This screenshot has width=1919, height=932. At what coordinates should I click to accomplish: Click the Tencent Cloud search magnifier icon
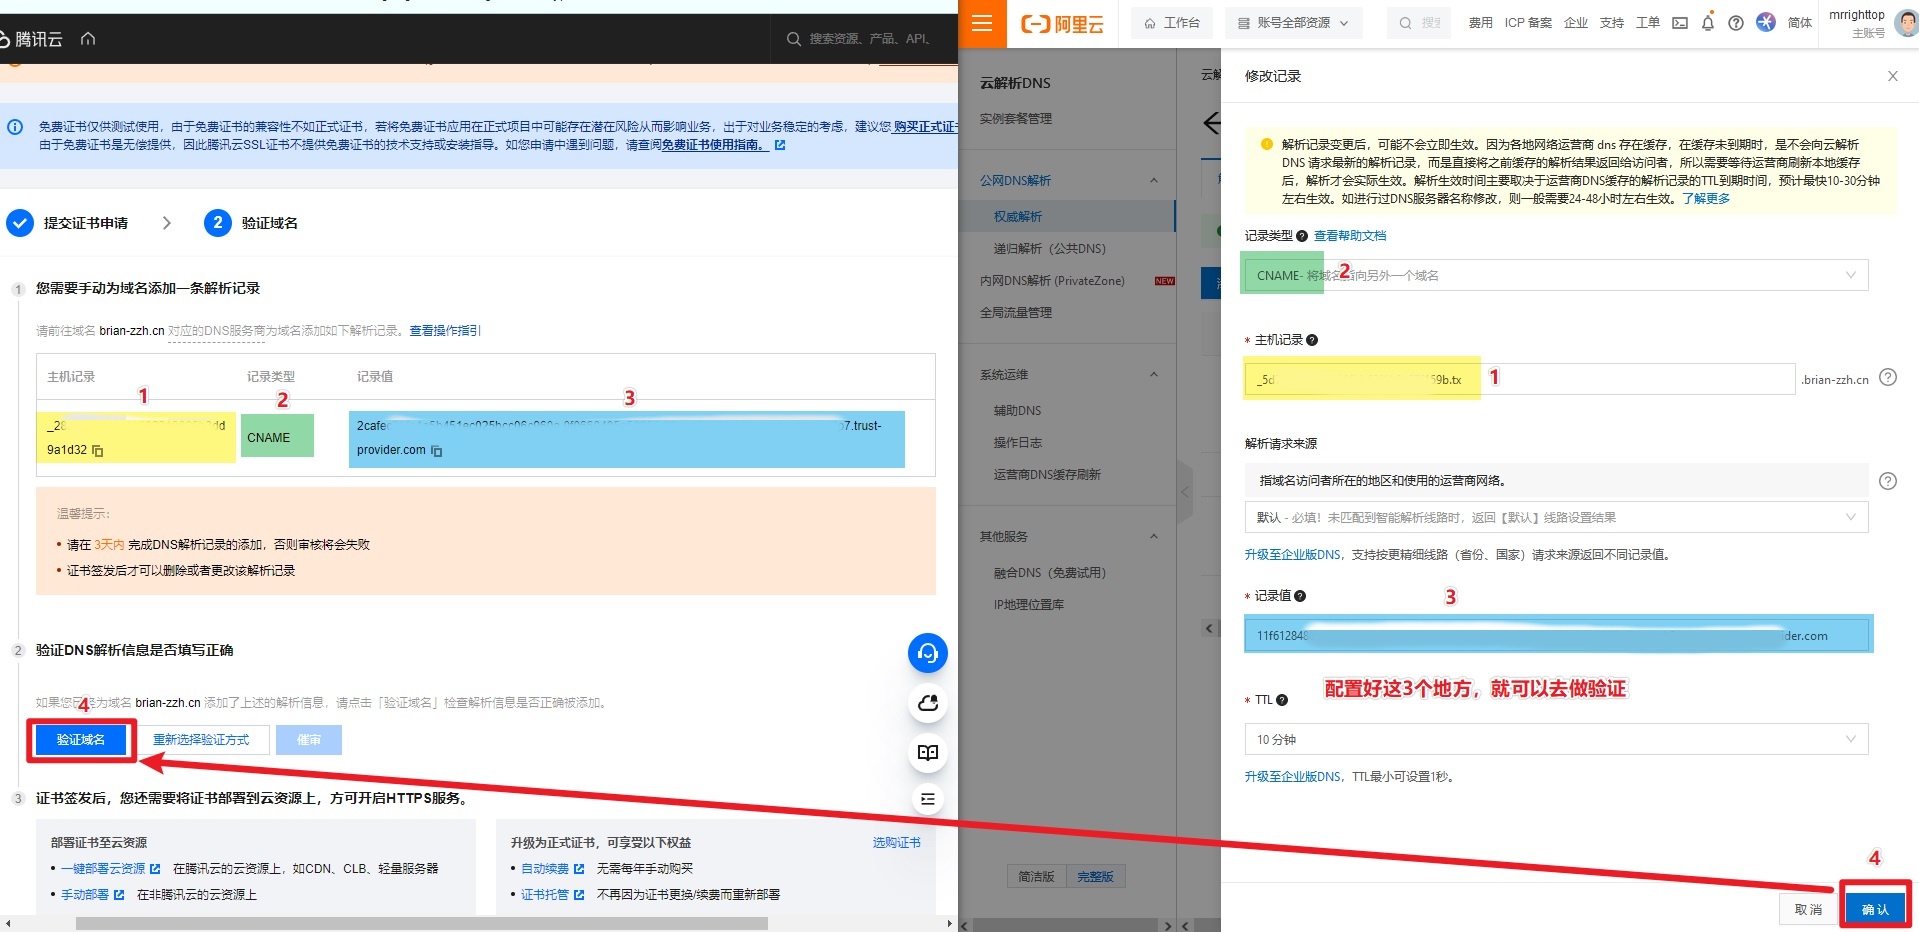click(x=794, y=39)
